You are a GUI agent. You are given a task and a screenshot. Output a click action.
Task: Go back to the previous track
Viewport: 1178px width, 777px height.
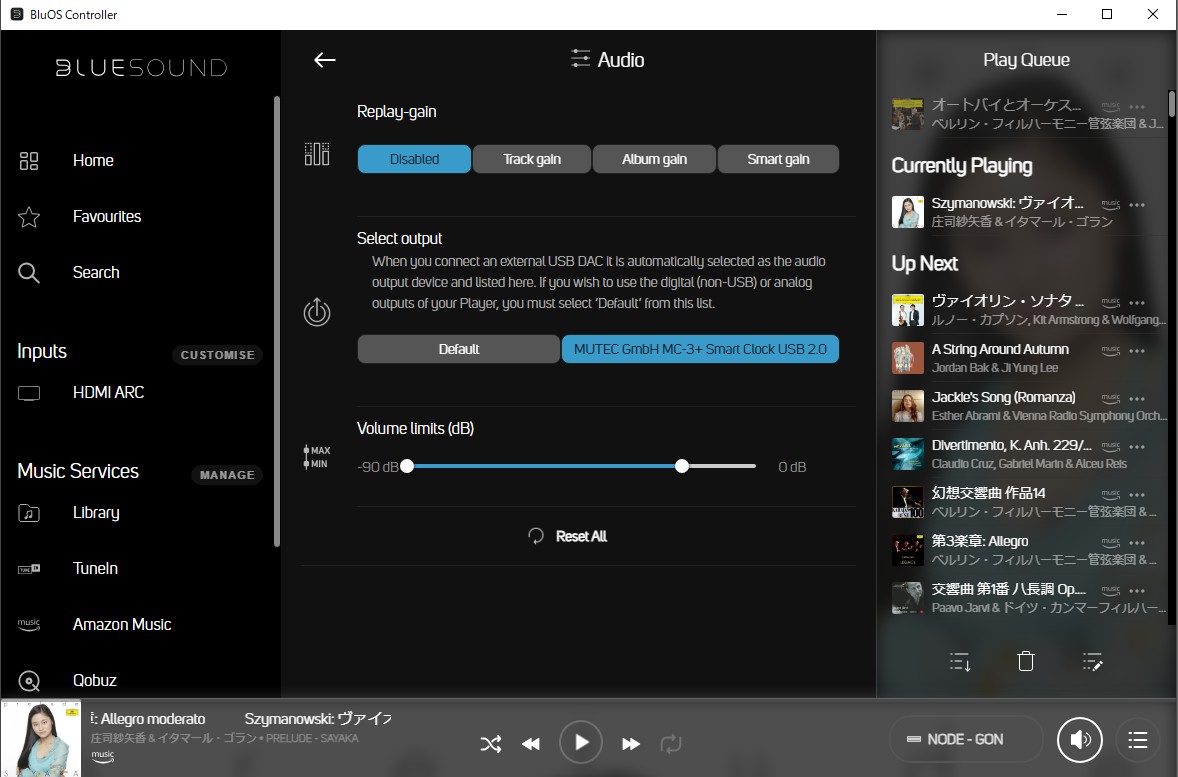pos(531,743)
